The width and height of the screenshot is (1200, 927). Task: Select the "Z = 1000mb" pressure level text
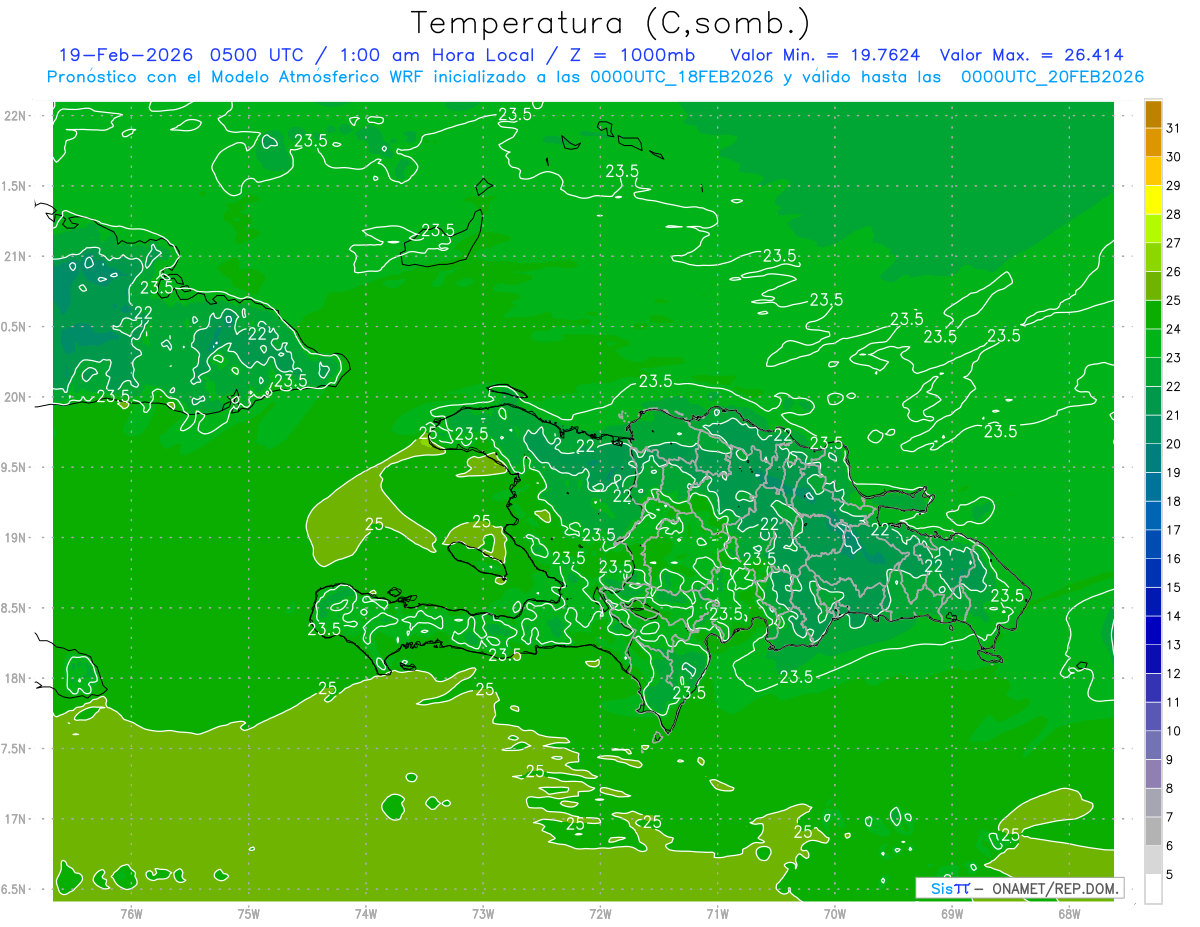633,55
